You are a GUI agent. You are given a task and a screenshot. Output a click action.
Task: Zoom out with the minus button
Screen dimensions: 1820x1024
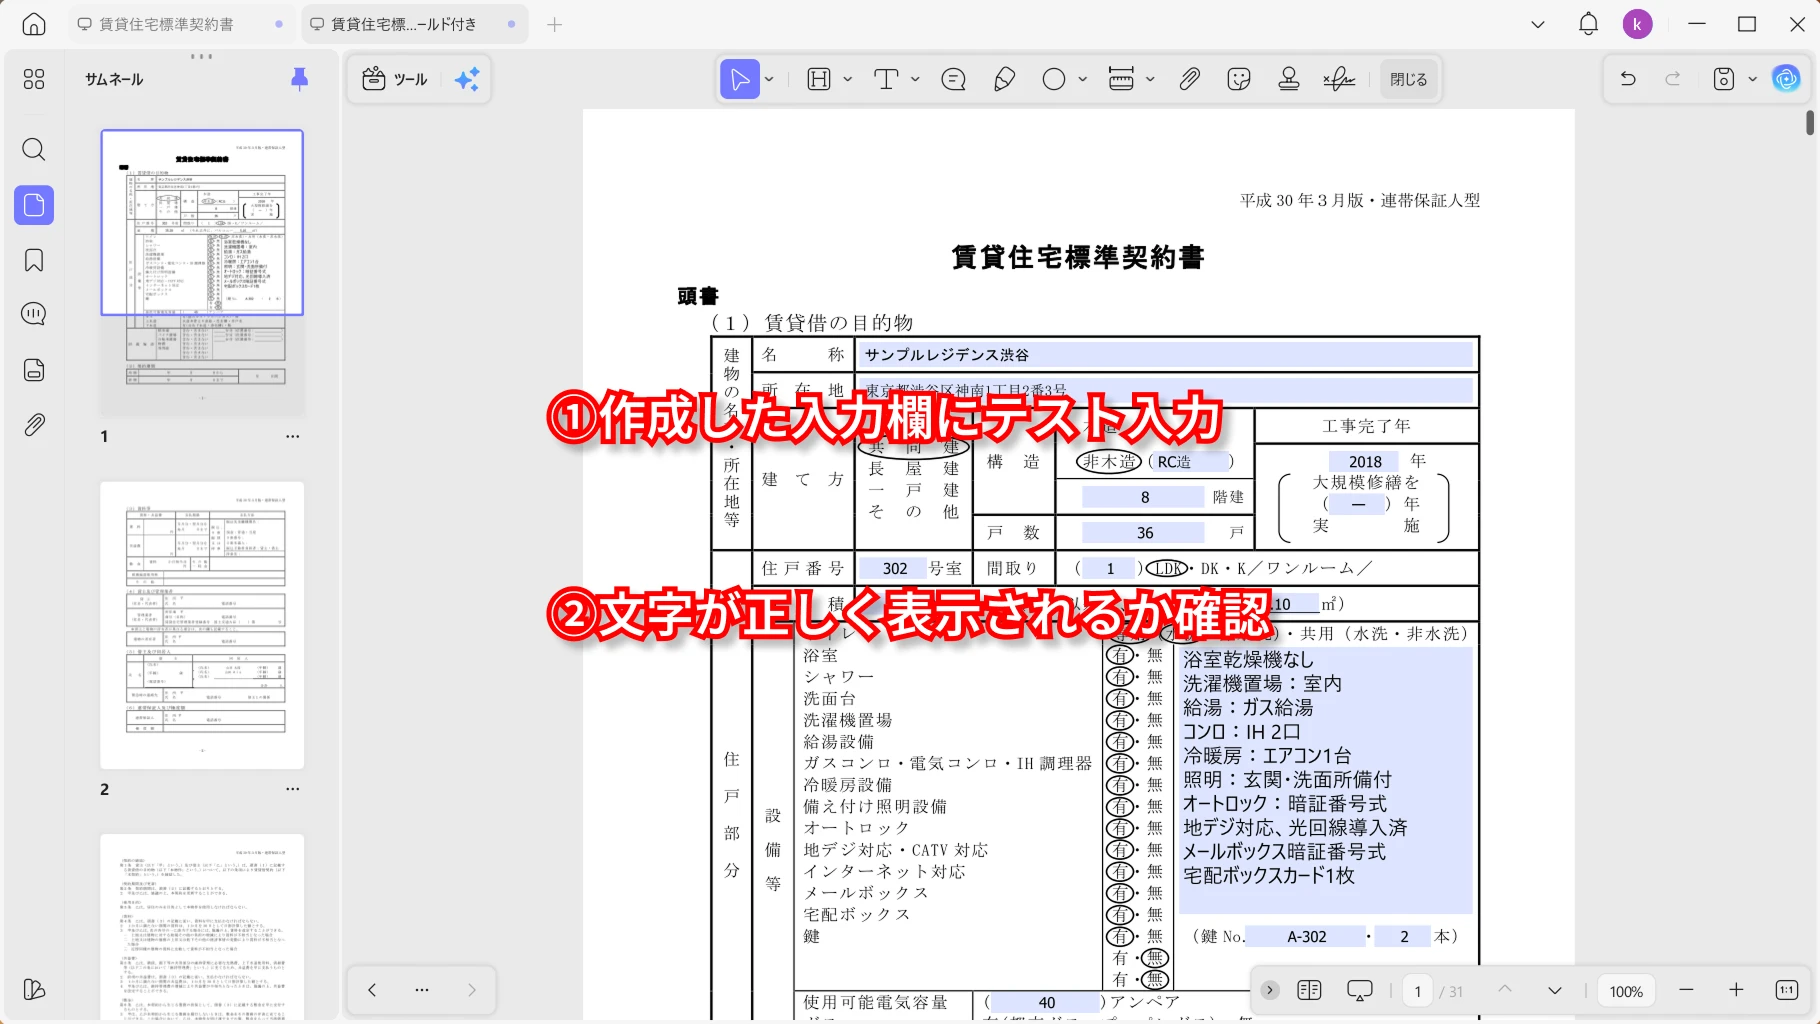click(x=1687, y=990)
